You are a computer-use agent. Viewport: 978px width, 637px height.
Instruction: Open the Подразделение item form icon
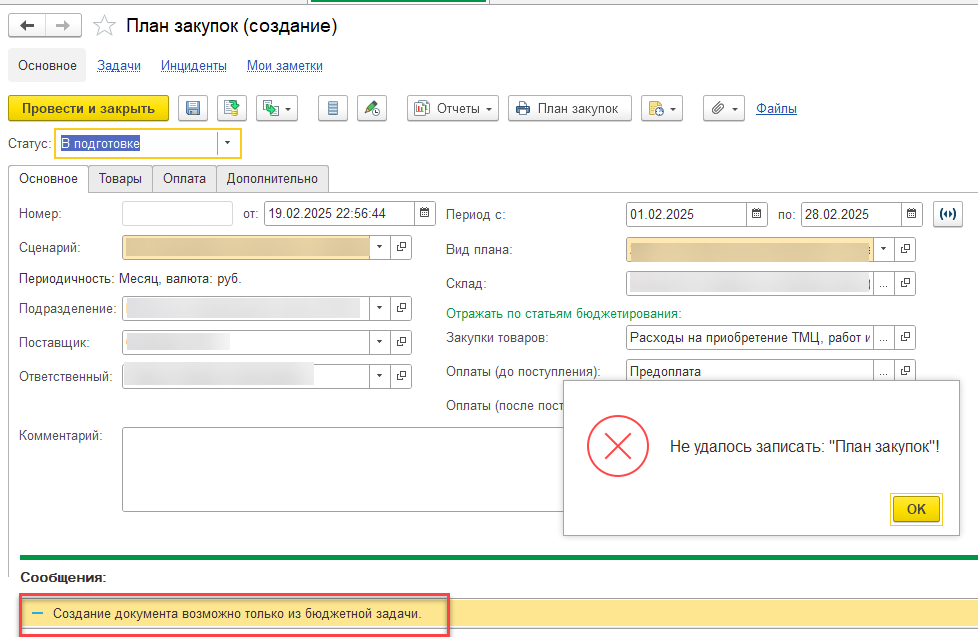[x=401, y=308]
